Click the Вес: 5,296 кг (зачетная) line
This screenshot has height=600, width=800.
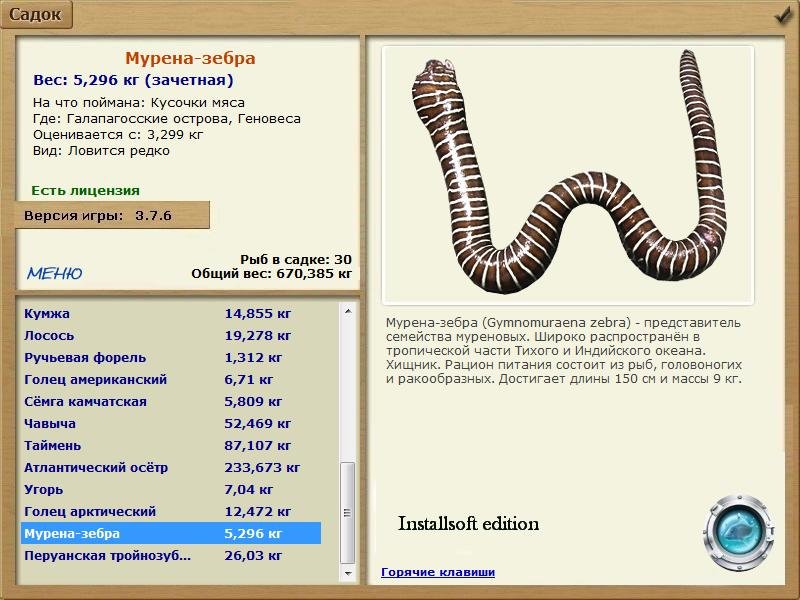point(133,80)
